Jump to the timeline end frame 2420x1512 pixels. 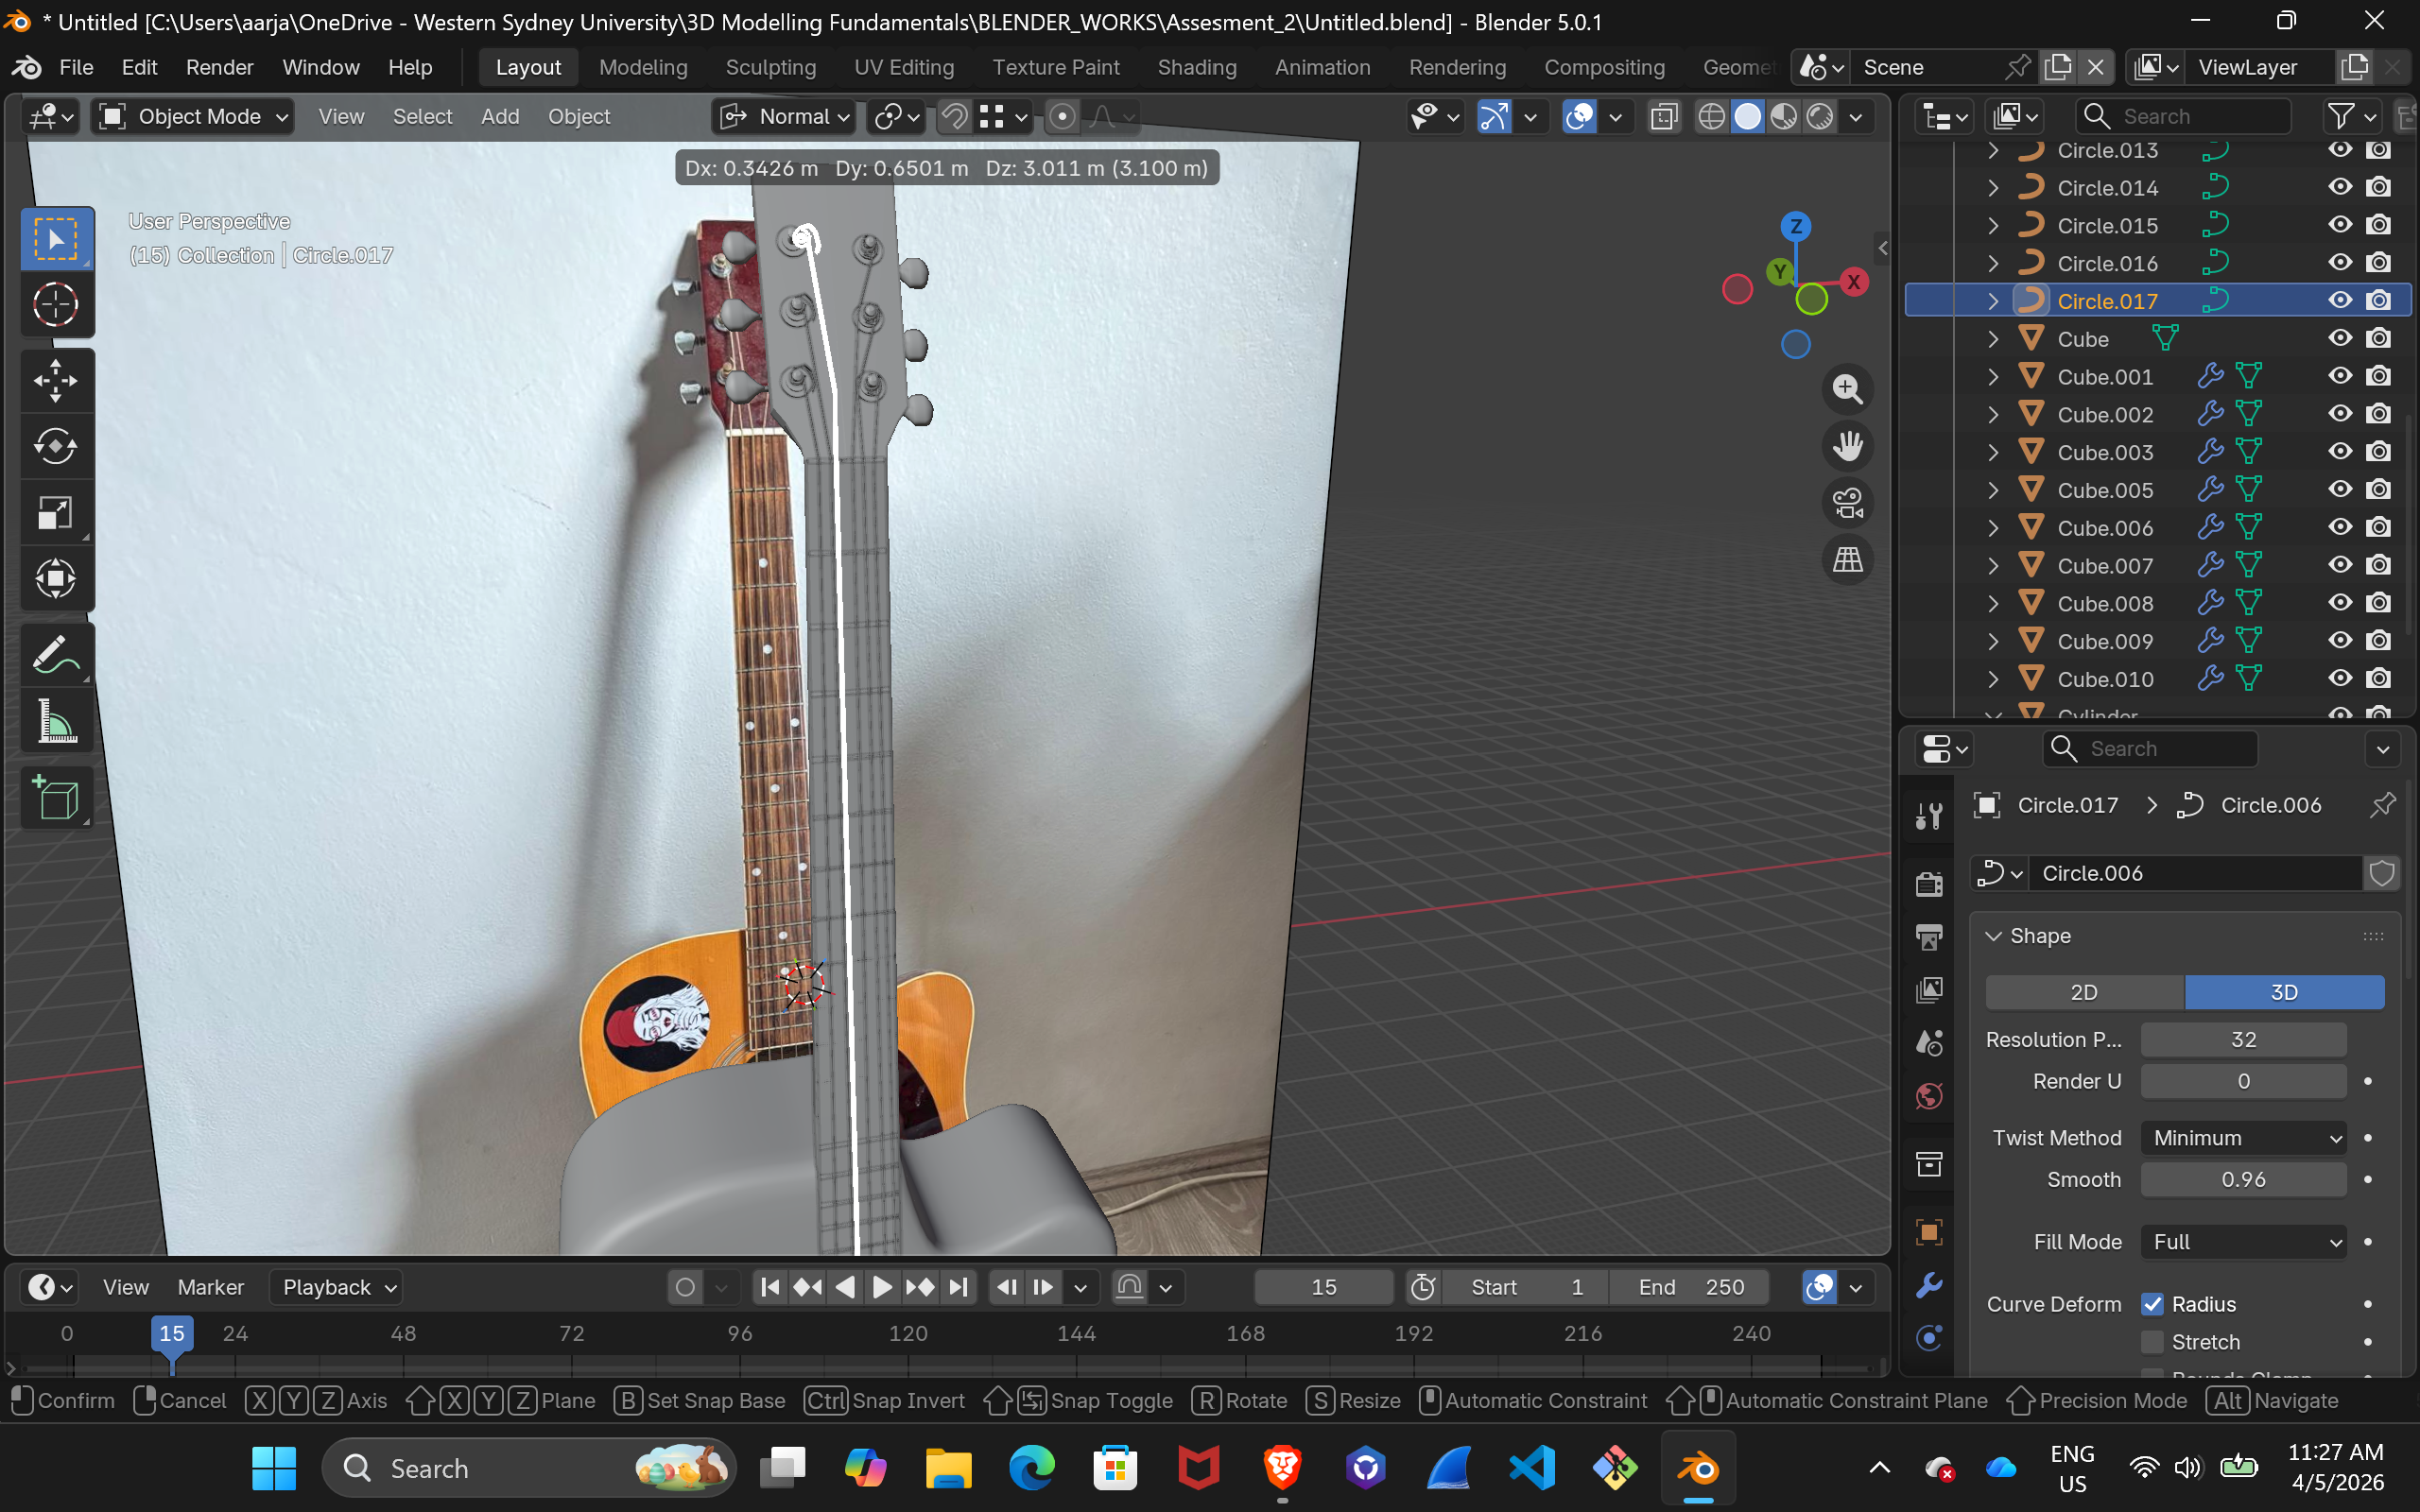958,1287
